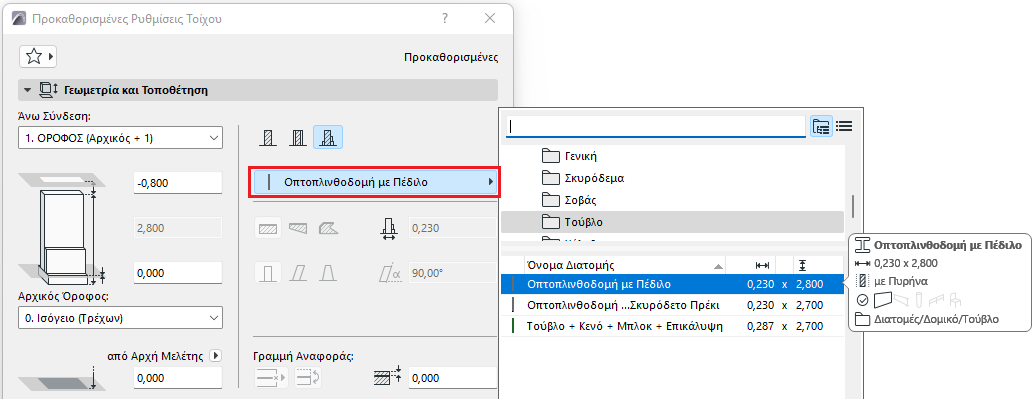This screenshot has height=399, width=1034.
Task: Click the Favorites star button
Action: click(38, 57)
